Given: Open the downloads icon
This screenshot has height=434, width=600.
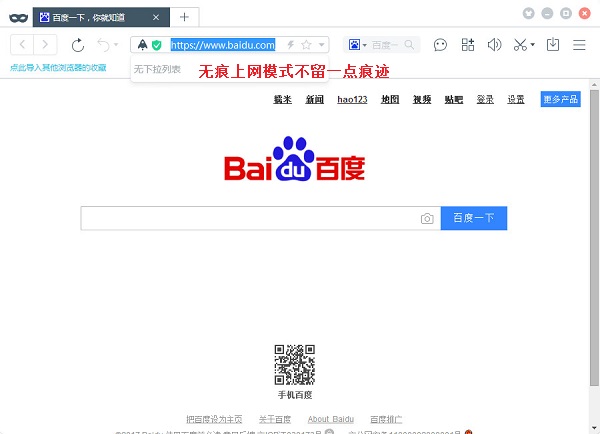Looking at the screenshot, I should click(553, 45).
